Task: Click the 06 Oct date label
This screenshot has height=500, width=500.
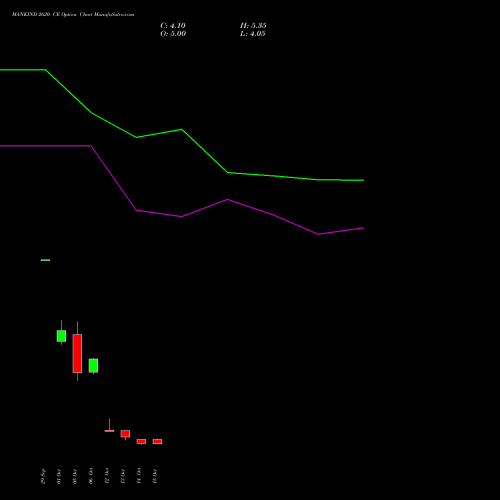Action: pos(91,476)
